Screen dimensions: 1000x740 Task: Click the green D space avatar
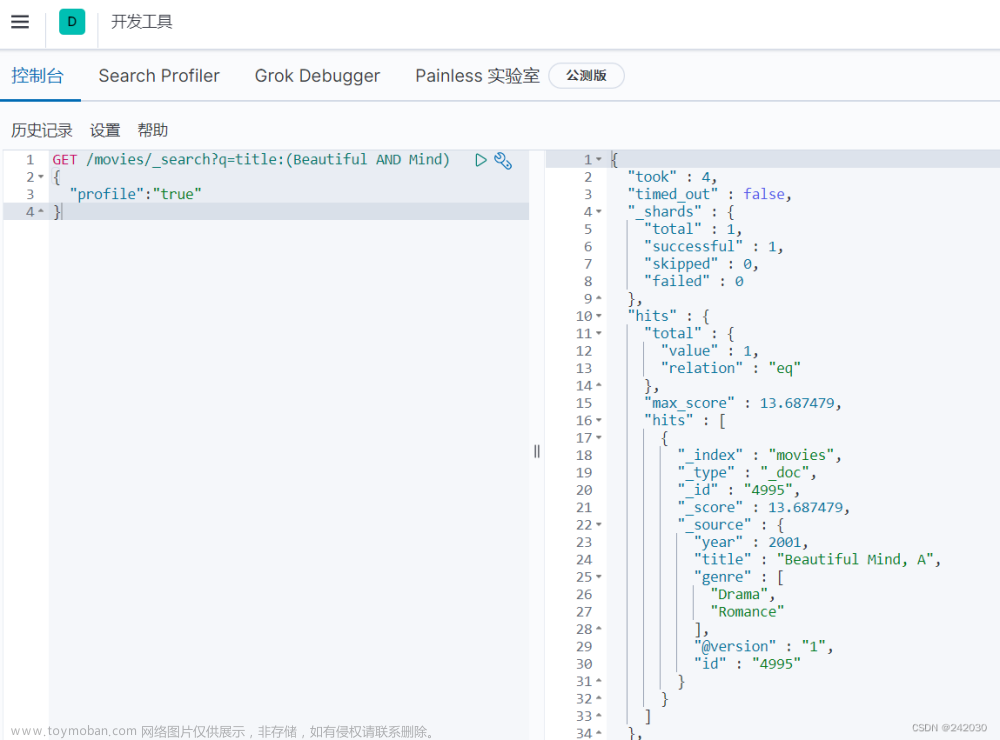tap(72, 22)
